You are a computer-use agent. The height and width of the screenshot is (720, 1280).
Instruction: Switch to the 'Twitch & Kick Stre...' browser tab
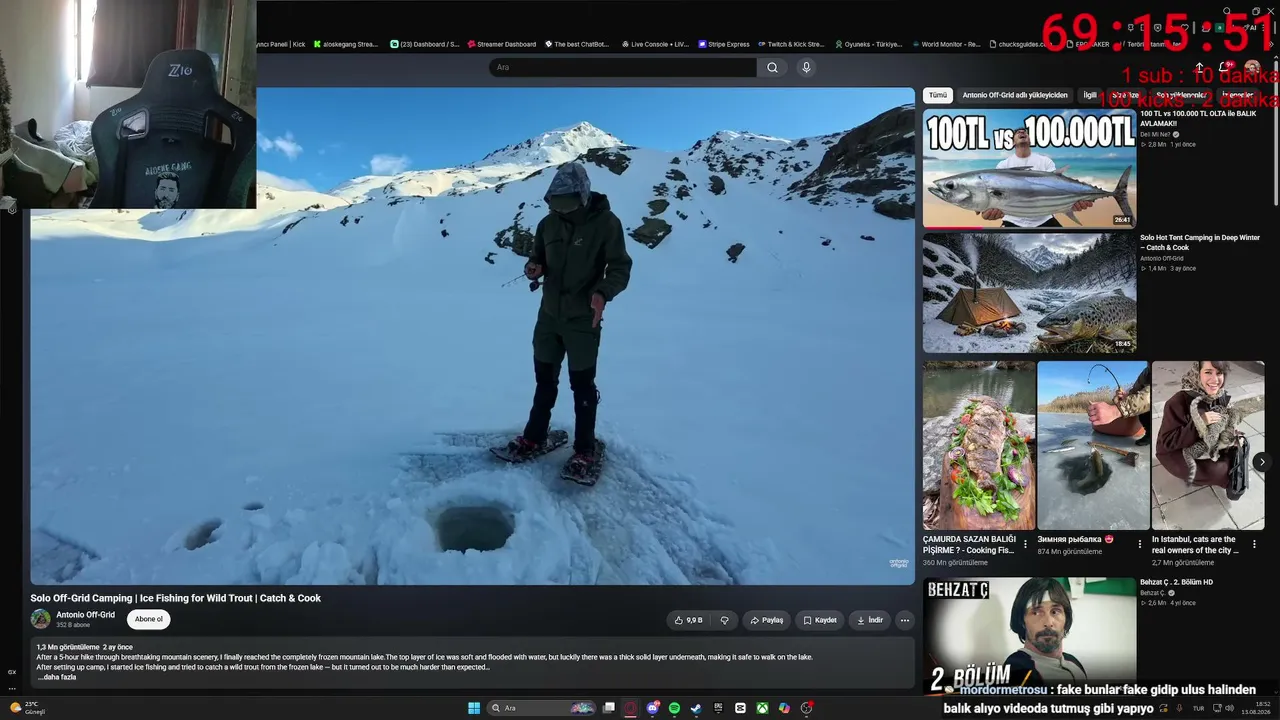coord(790,44)
